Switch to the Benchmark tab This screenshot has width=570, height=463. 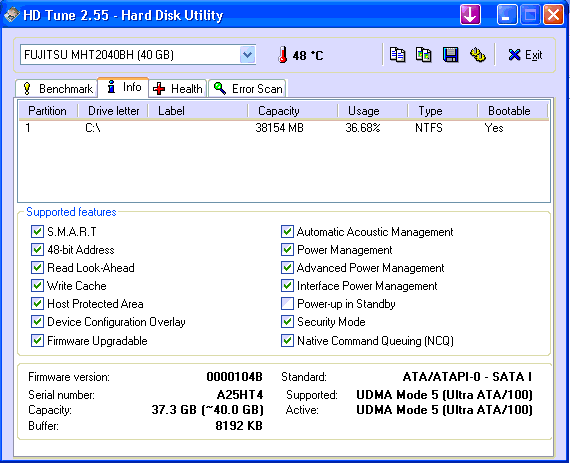[57, 88]
